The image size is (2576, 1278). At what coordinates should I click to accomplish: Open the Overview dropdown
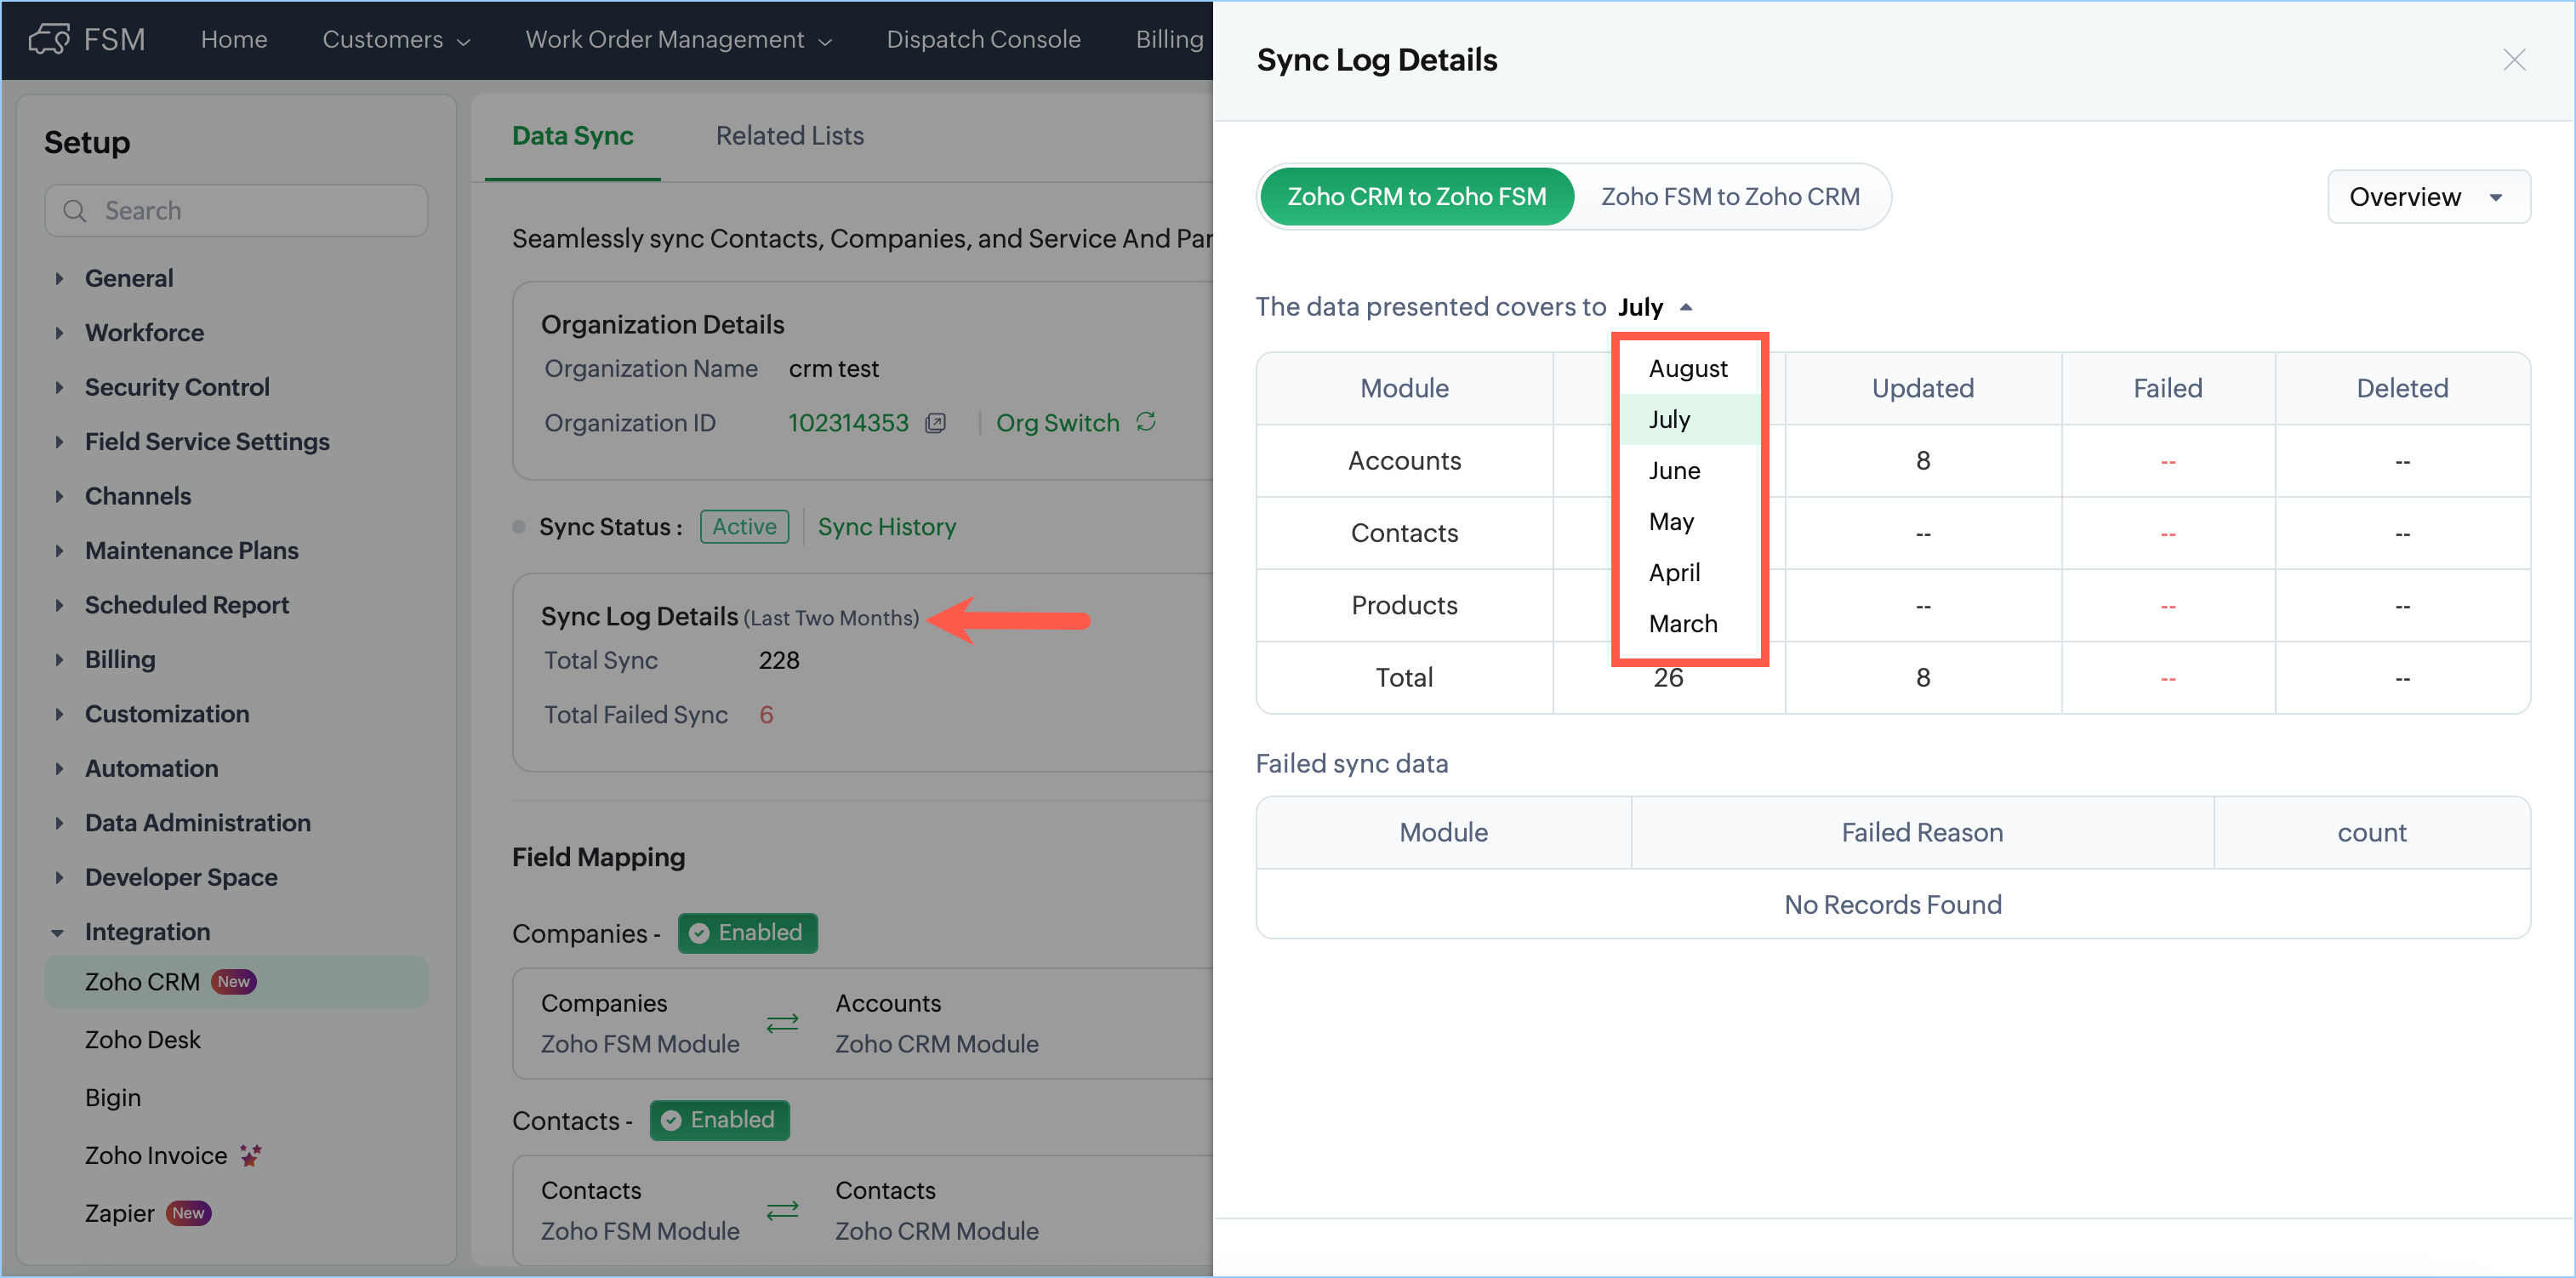click(x=2427, y=197)
